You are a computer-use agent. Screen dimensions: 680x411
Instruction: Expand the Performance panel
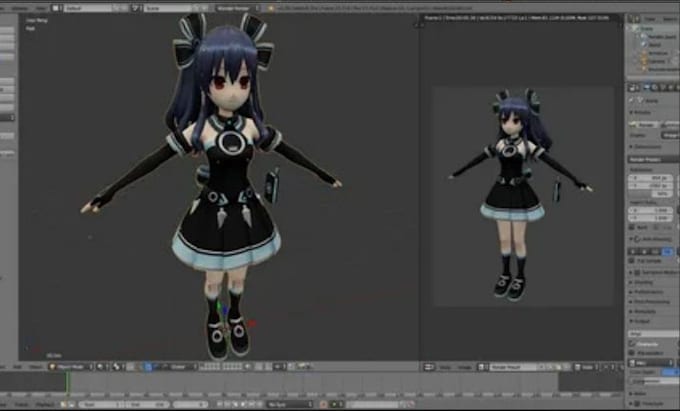[648, 292]
